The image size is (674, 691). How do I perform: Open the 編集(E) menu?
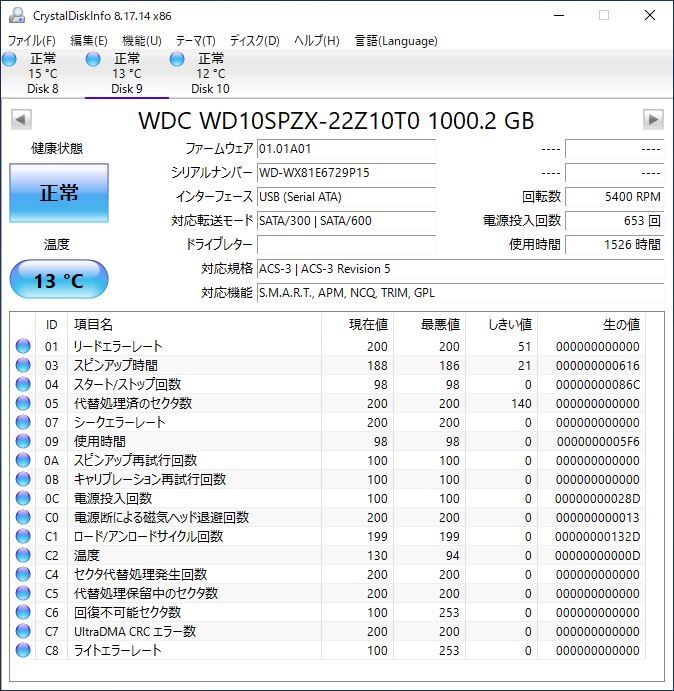(89, 41)
